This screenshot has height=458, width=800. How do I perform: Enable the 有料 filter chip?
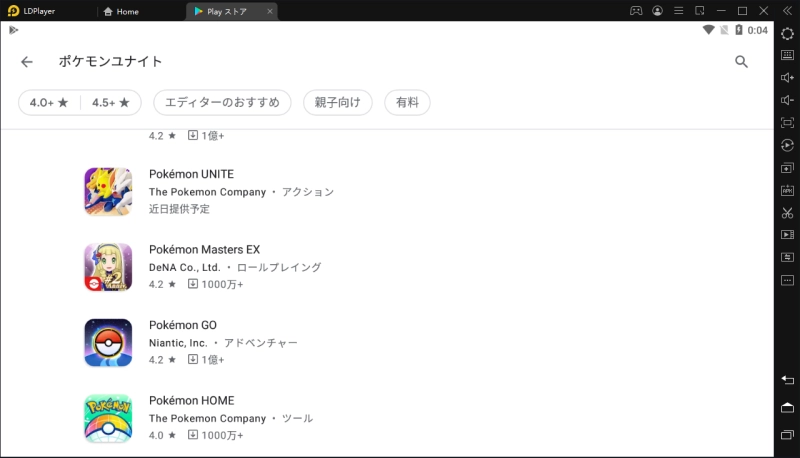[x=407, y=102]
